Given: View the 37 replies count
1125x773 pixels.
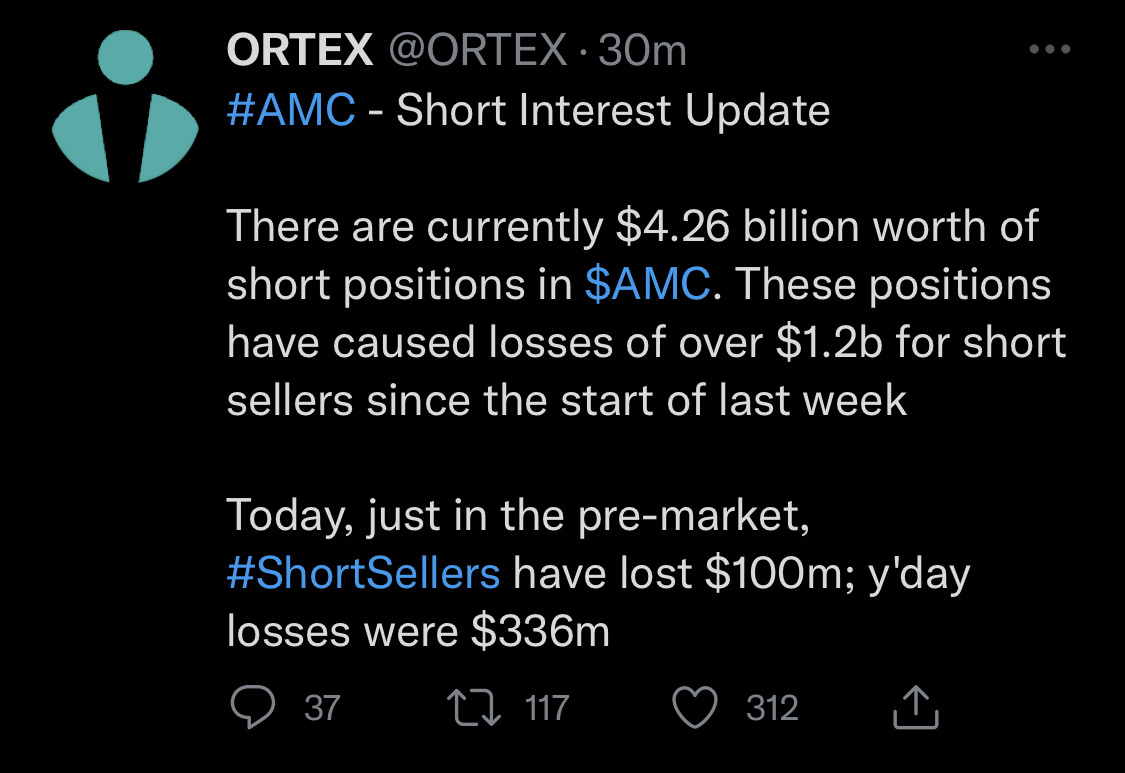Looking at the screenshot, I should coord(322,708).
